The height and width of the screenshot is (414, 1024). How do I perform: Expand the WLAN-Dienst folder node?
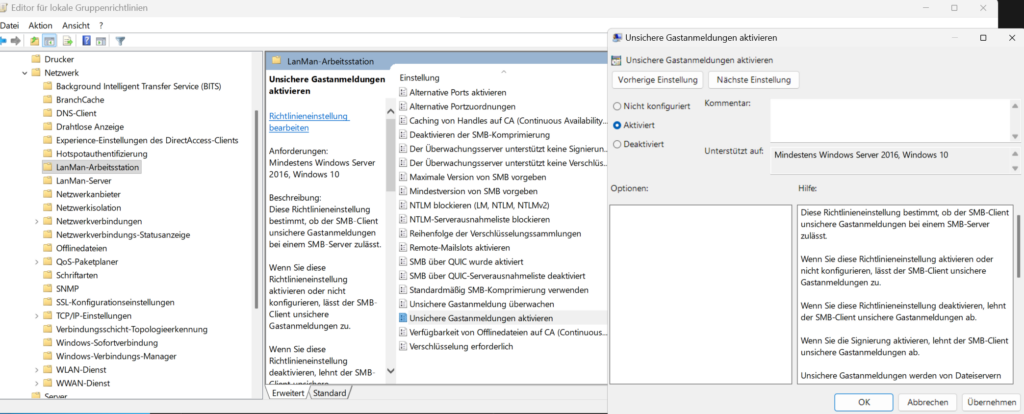click(36, 369)
